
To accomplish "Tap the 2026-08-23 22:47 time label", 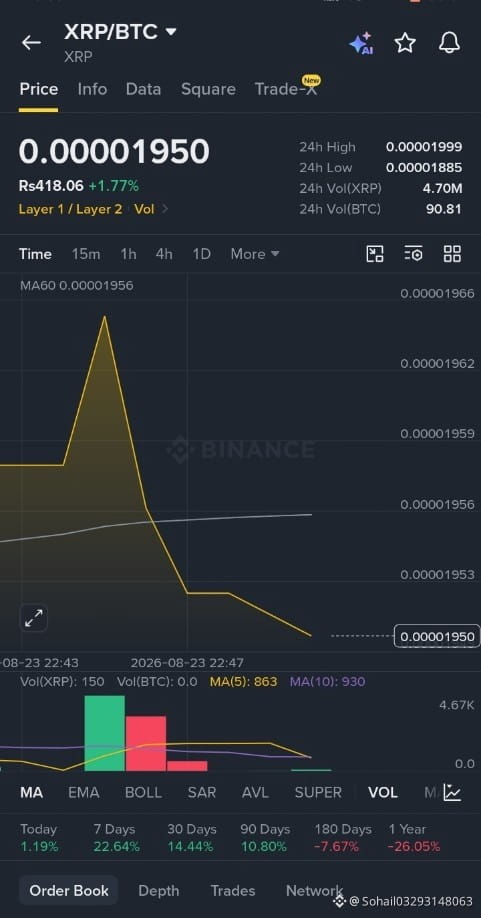I will click(187, 663).
